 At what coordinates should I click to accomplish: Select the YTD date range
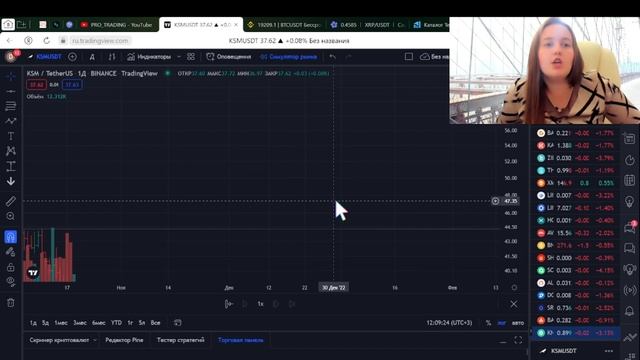(x=116, y=323)
